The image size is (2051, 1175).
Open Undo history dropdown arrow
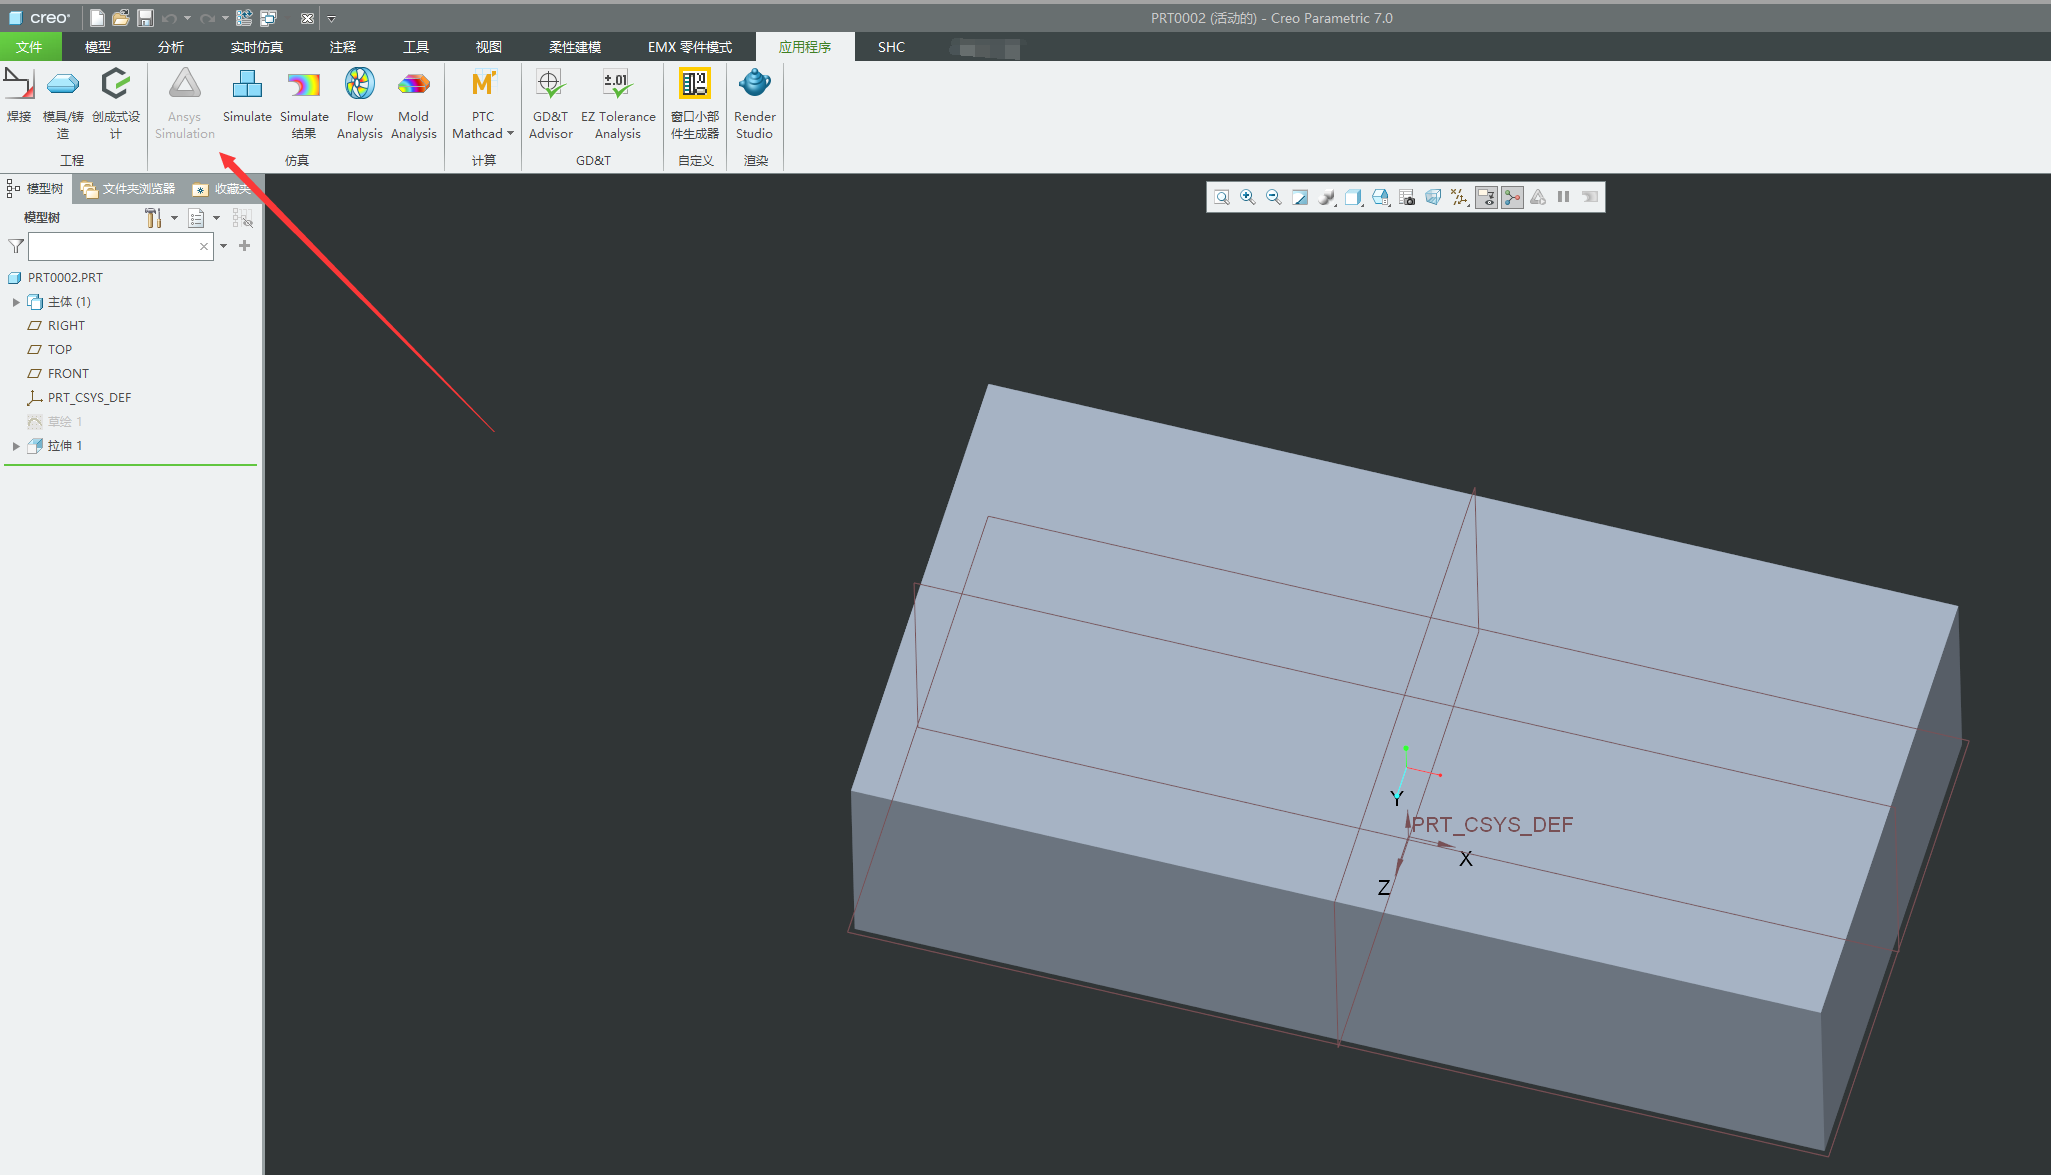(x=187, y=18)
